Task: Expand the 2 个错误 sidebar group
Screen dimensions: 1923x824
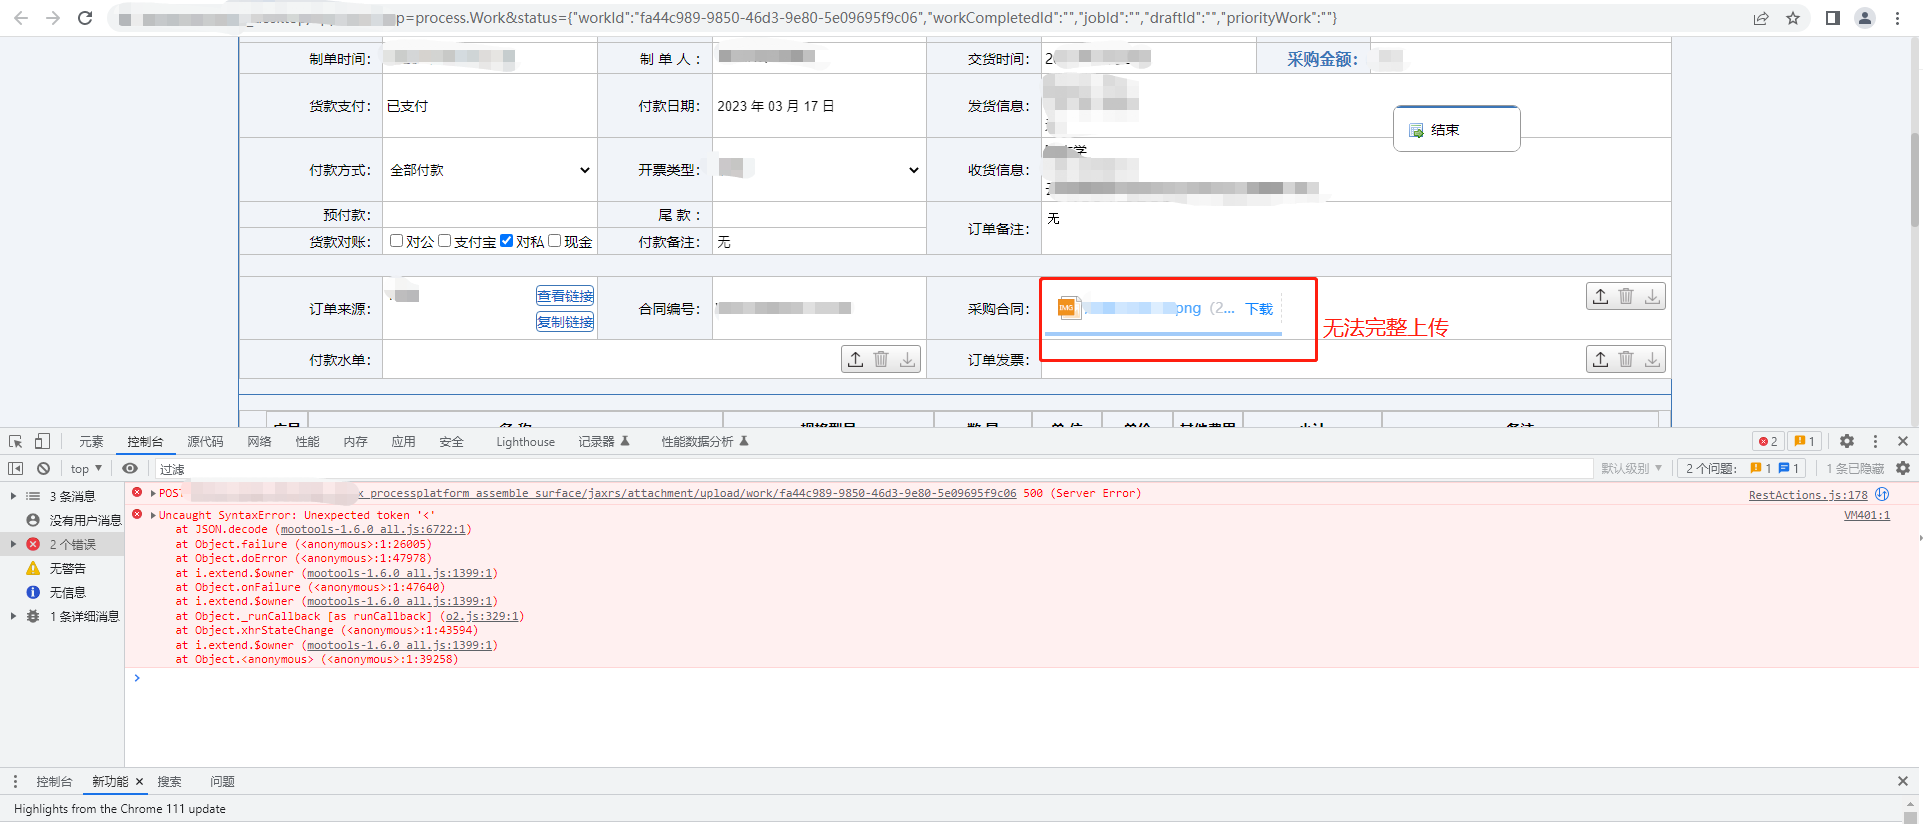Action: 13,544
